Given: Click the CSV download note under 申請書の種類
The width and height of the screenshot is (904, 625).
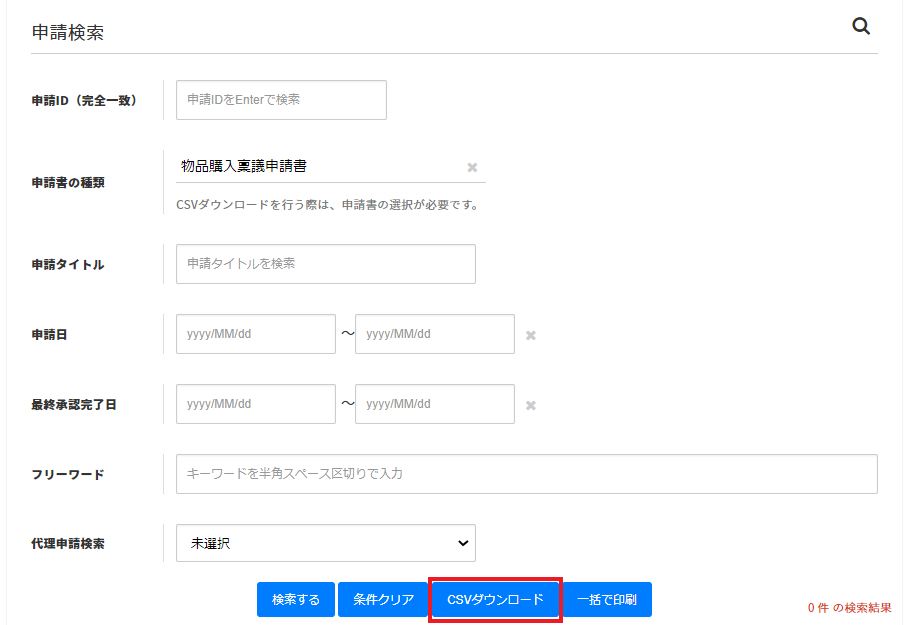Looking at the screenshot, I should pos(328,205).
